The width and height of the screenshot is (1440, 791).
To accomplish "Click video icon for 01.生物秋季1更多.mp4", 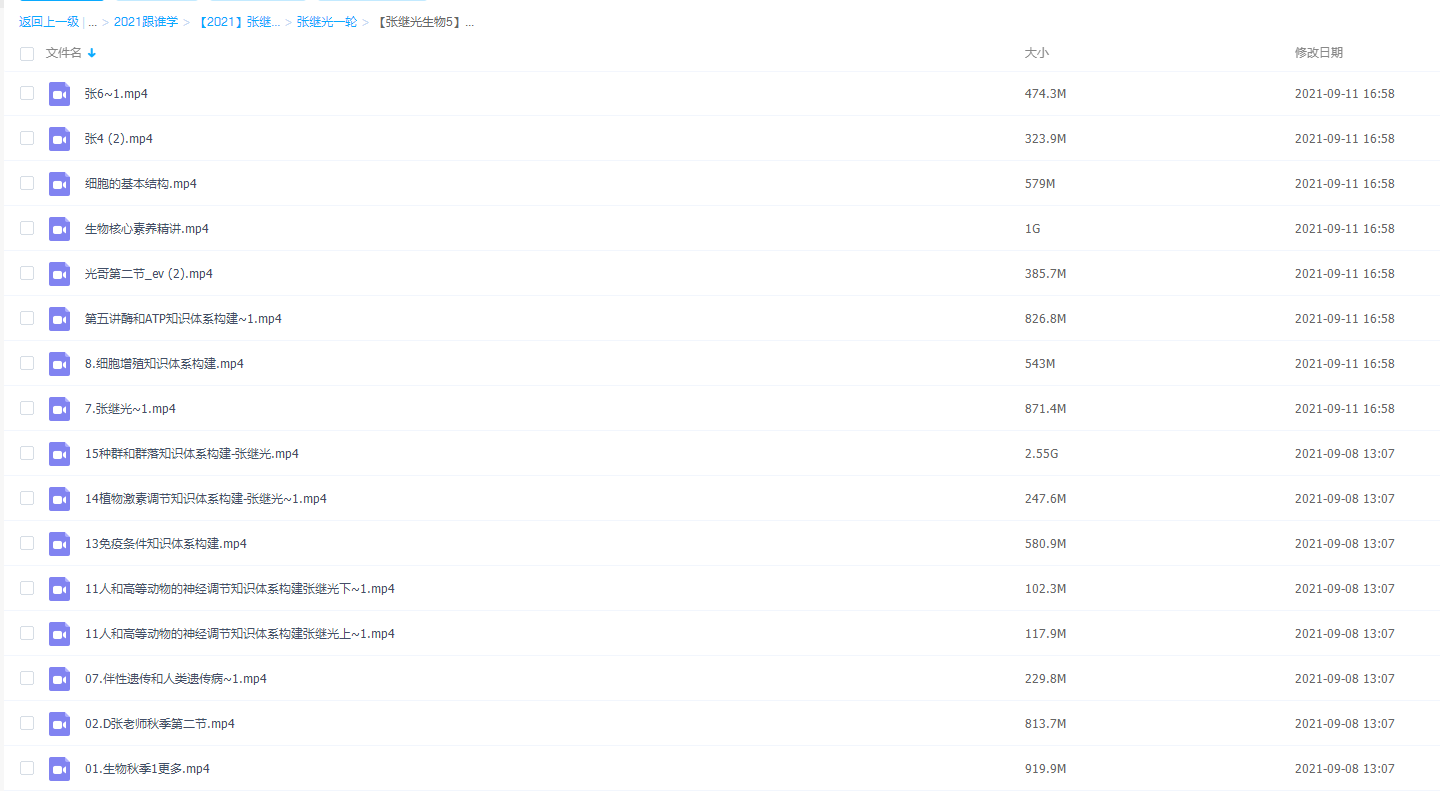I will click(x=59, y=769).
